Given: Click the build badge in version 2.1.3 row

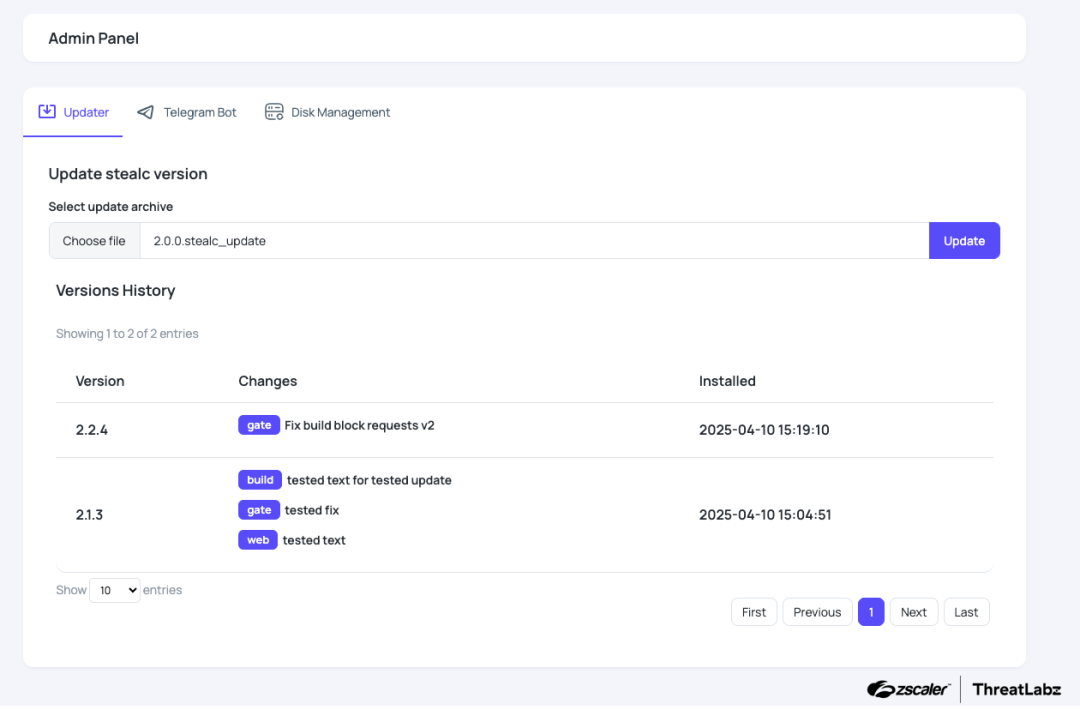Looking at the screenshot, I should (x=260, y=479).
